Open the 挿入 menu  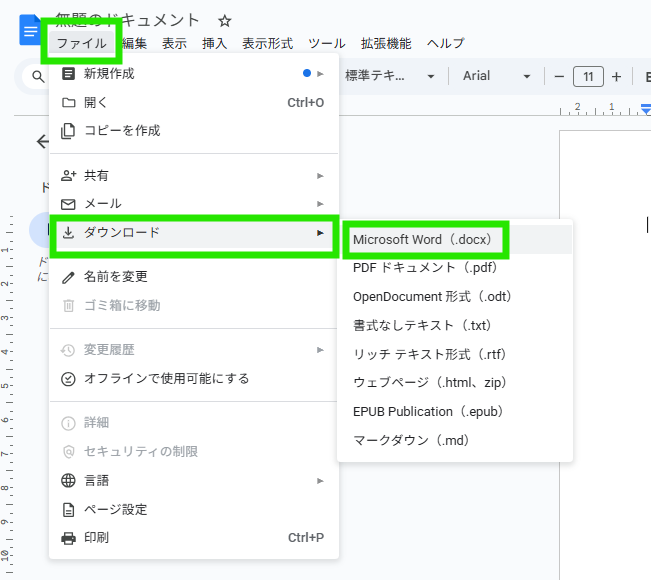(215, 43)
